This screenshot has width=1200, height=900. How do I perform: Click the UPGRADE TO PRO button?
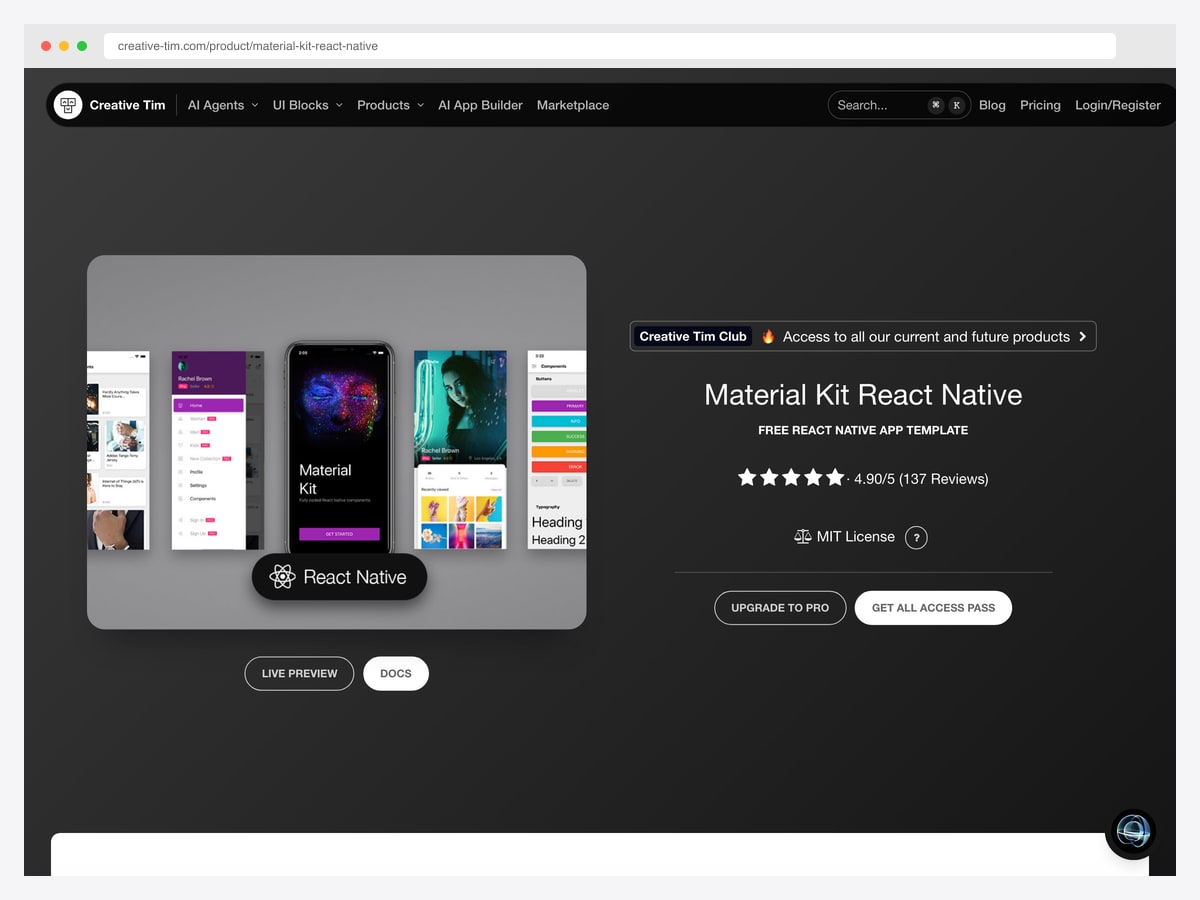(x=780, y=608)
